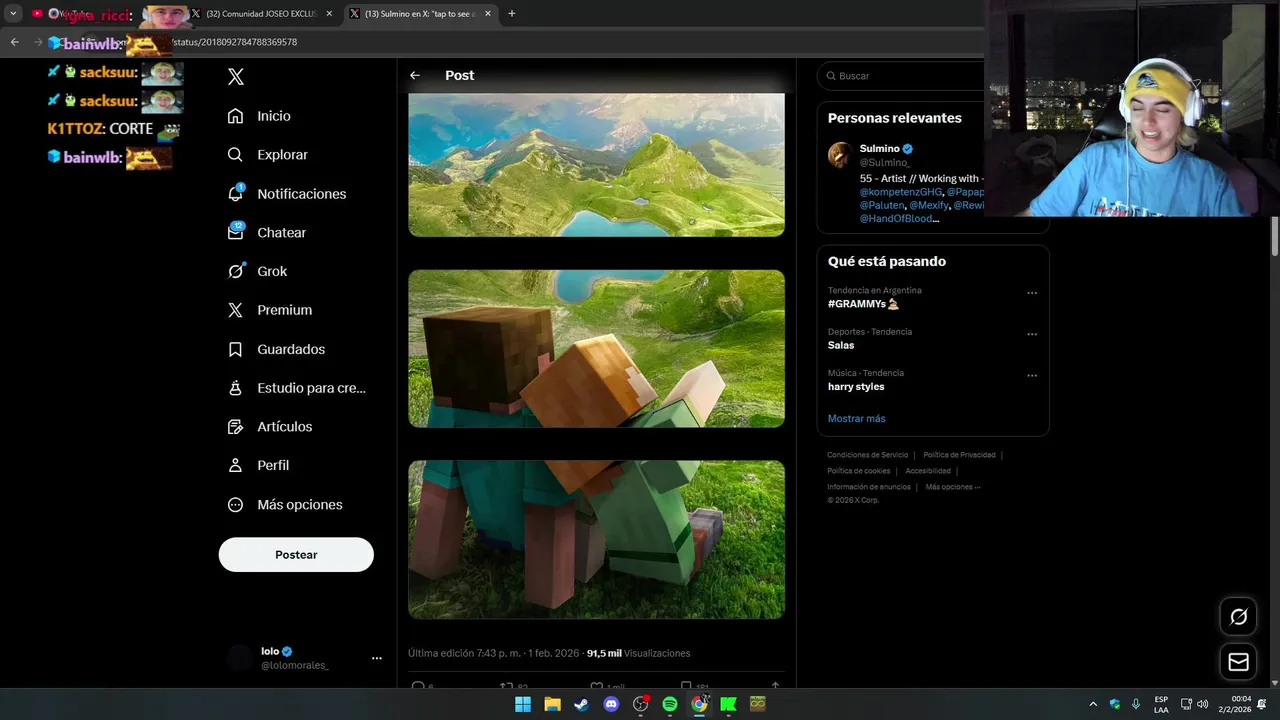The height and width of the screenshot is (720, 1280).
Task: Click the Inicio house icon
Action: (235, 116)
